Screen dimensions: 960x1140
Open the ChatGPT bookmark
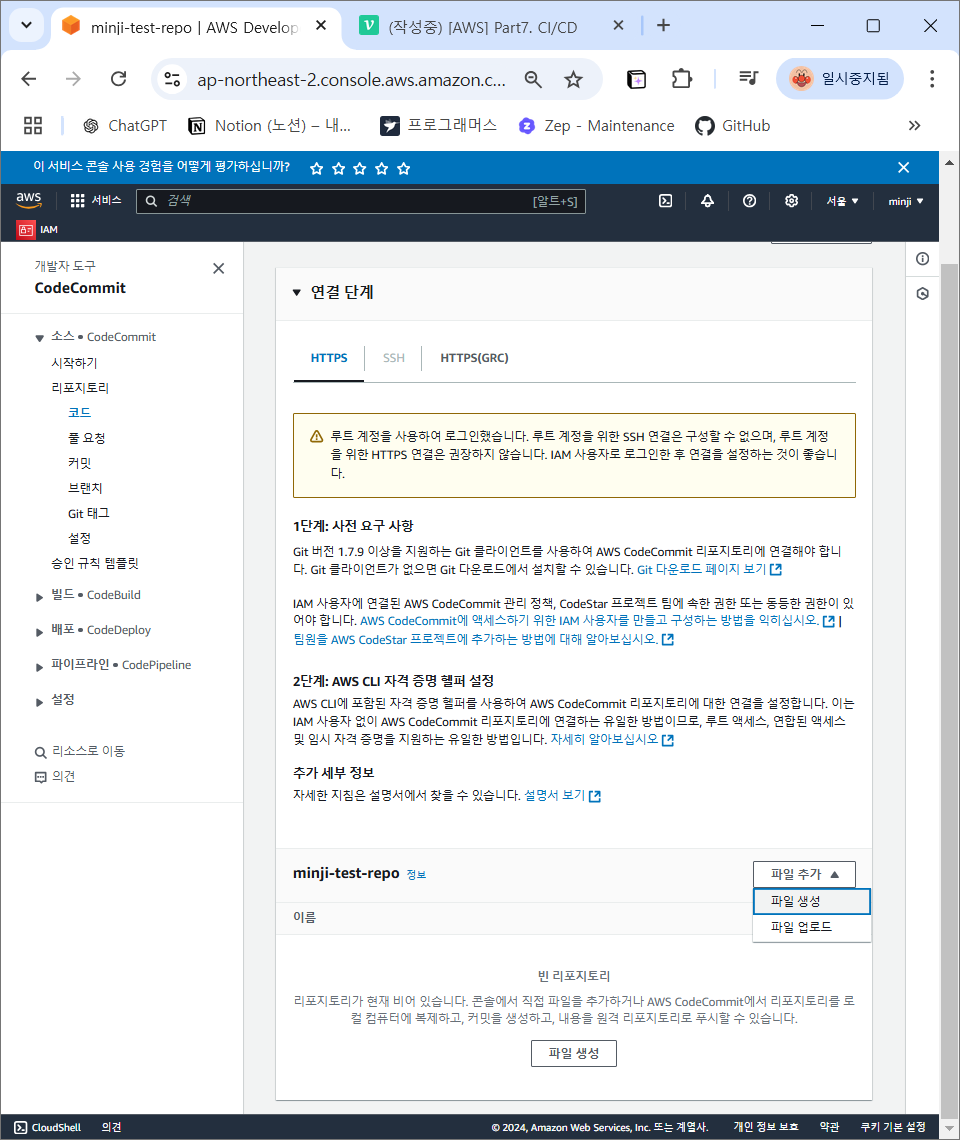pos(124,126)
